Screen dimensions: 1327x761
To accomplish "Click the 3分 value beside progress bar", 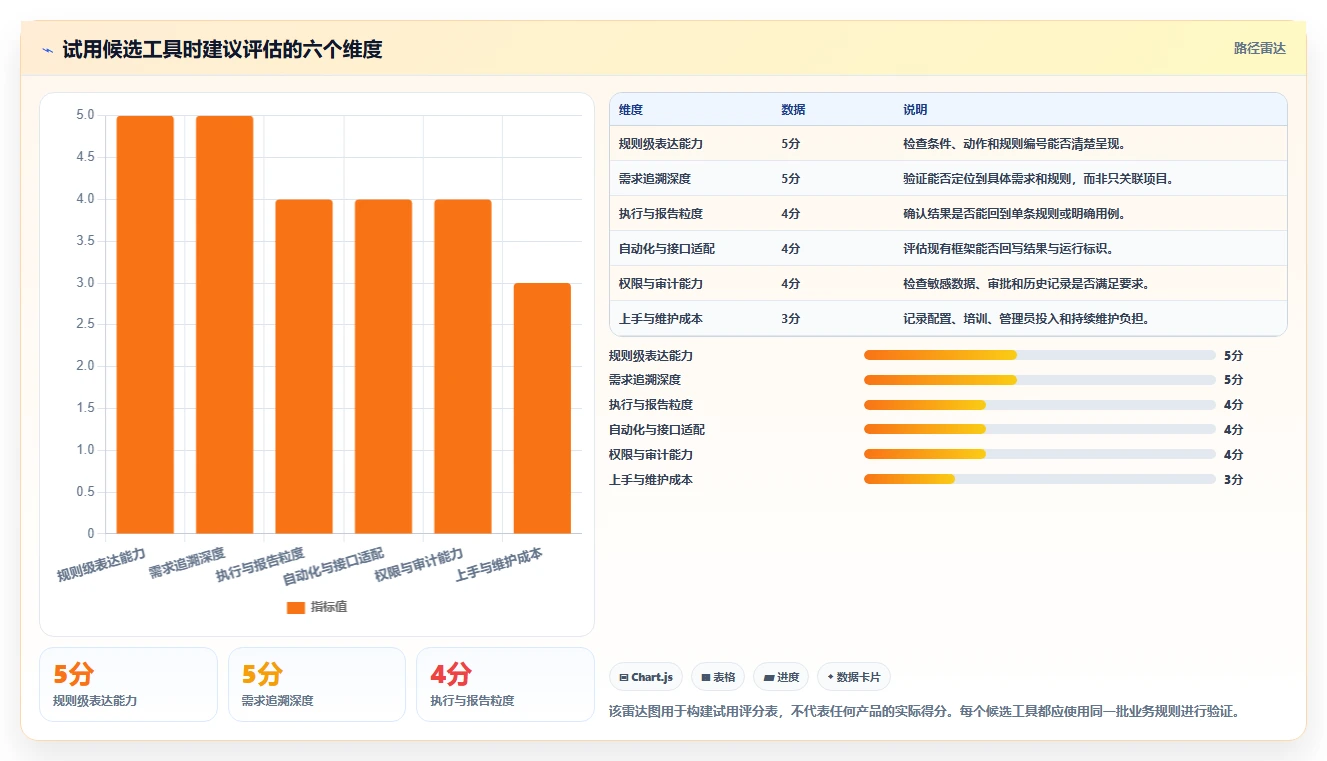I will tap(1233, 479).
